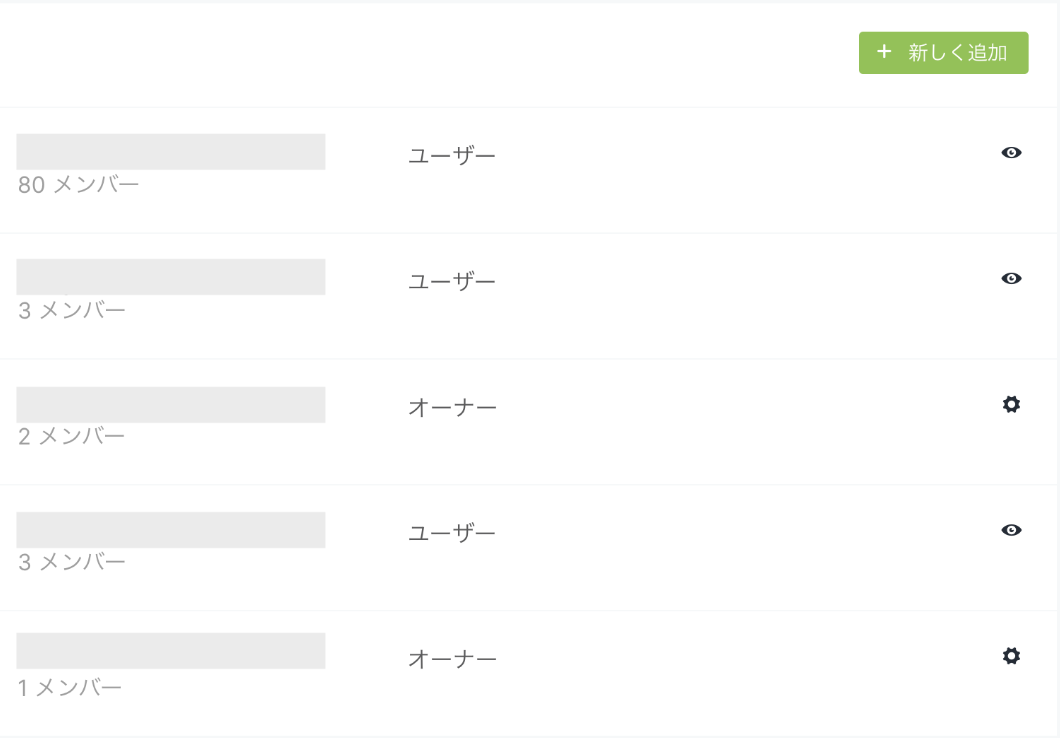
Task: Open the group name above 1 メンバー
Action: (x=170, y=651)
